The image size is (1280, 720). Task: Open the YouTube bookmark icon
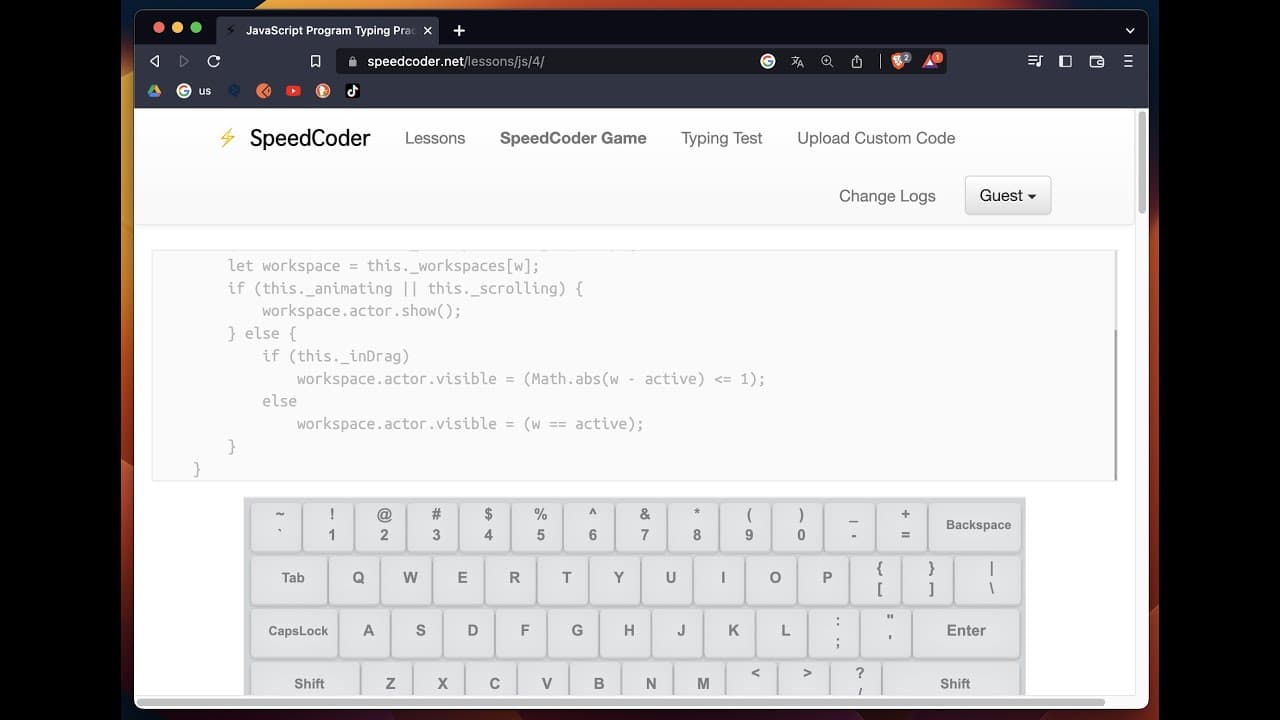click(293, 90)
